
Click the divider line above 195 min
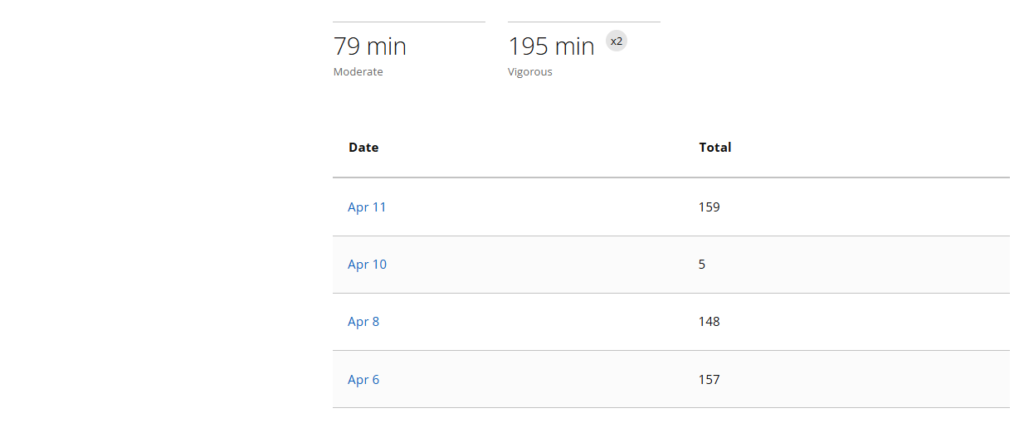tap(584, 22)
